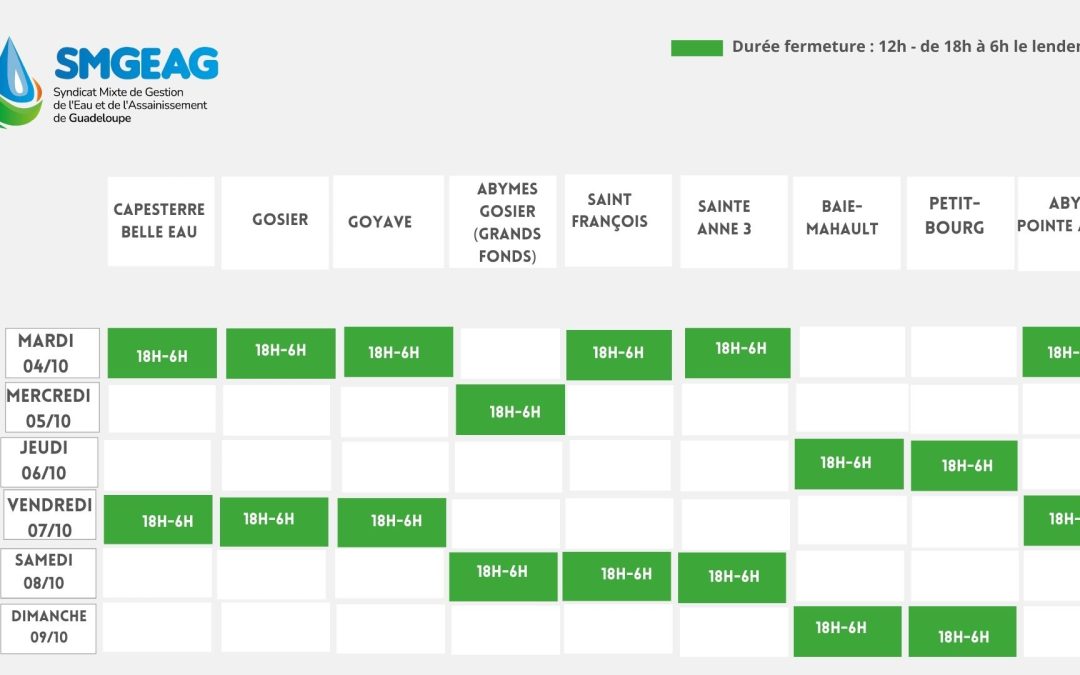The height and width of the screenshot is (675, 1080).
Task: Click the Mardi 04/10 row label
Action: (x=52, y=353)
